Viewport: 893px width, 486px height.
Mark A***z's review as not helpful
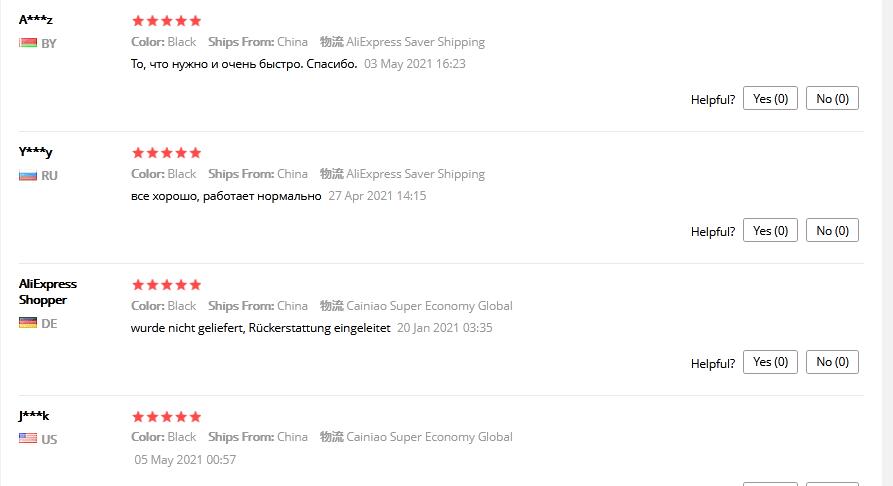coord(832,99)
